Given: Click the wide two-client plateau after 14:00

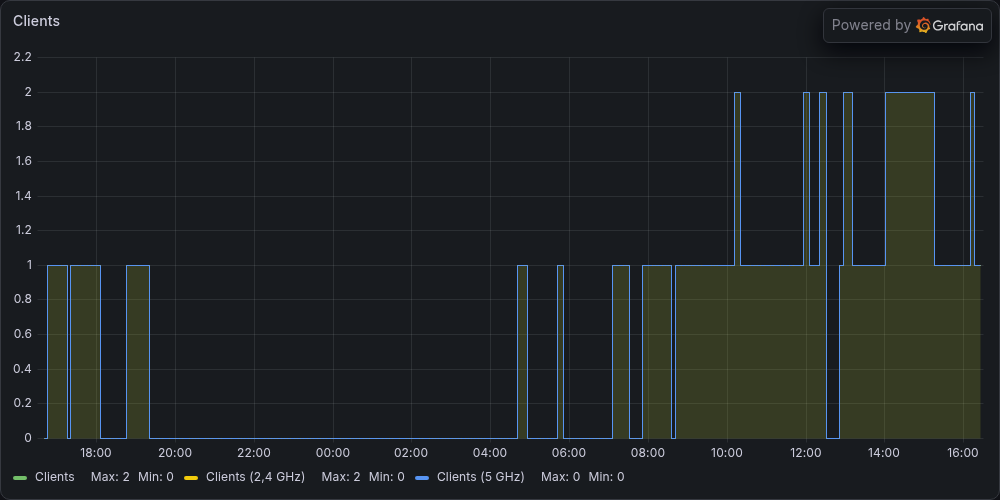Looking at the screenshot, I should pos(910,265).
